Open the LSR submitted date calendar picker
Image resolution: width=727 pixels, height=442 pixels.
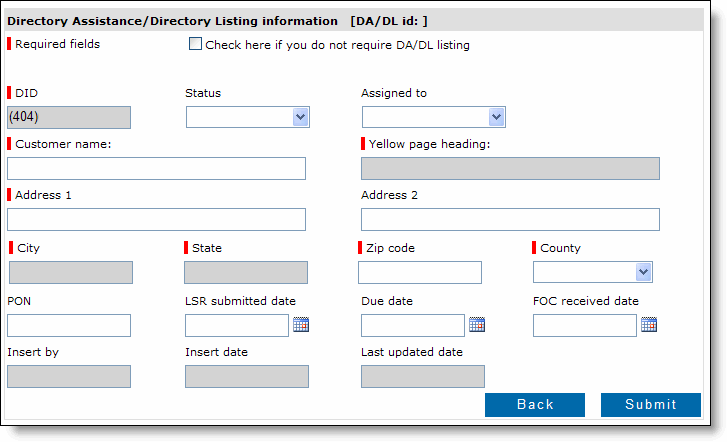point(301,325)
